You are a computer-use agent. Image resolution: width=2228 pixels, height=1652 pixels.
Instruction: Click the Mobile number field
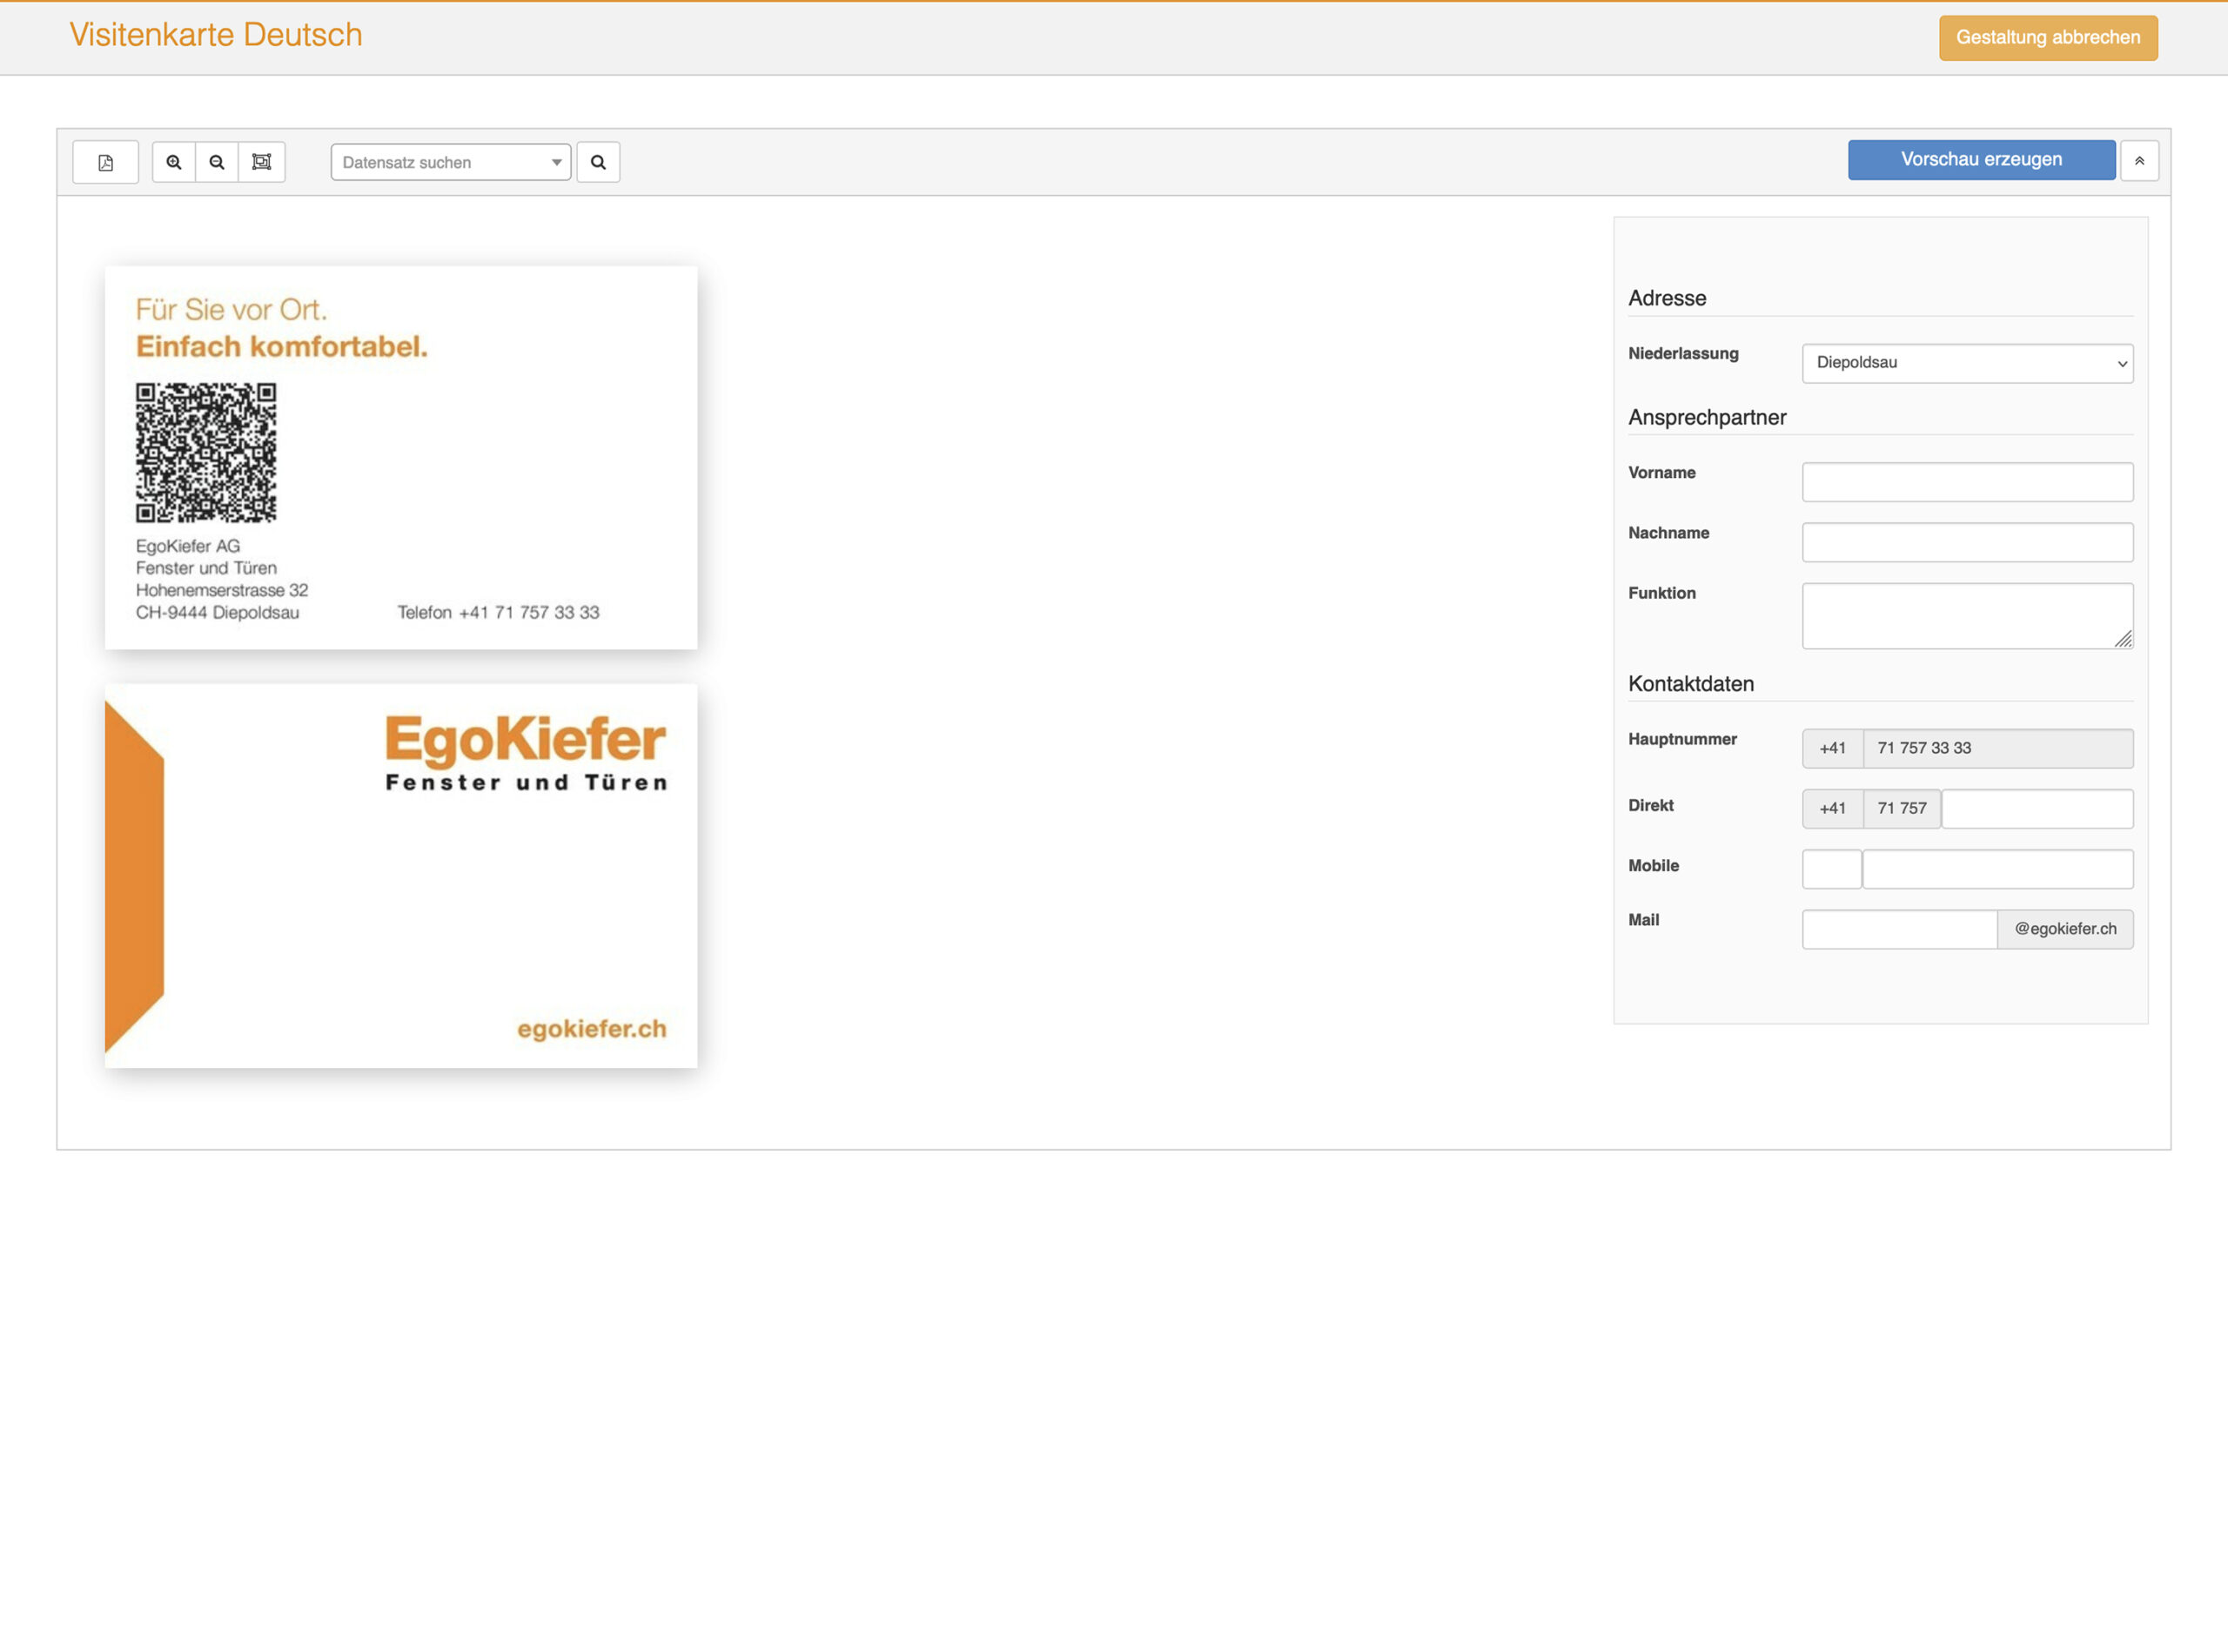click(x=1996, y=869)
